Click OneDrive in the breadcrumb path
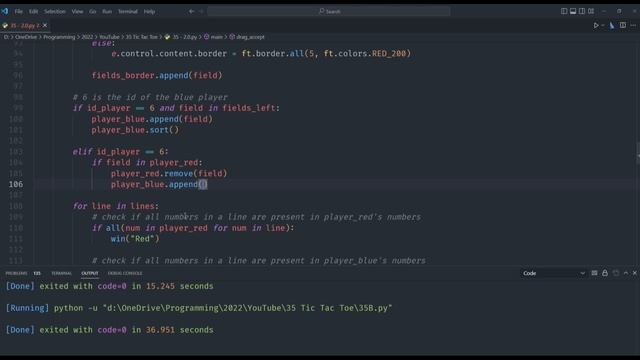 [26, 37]
